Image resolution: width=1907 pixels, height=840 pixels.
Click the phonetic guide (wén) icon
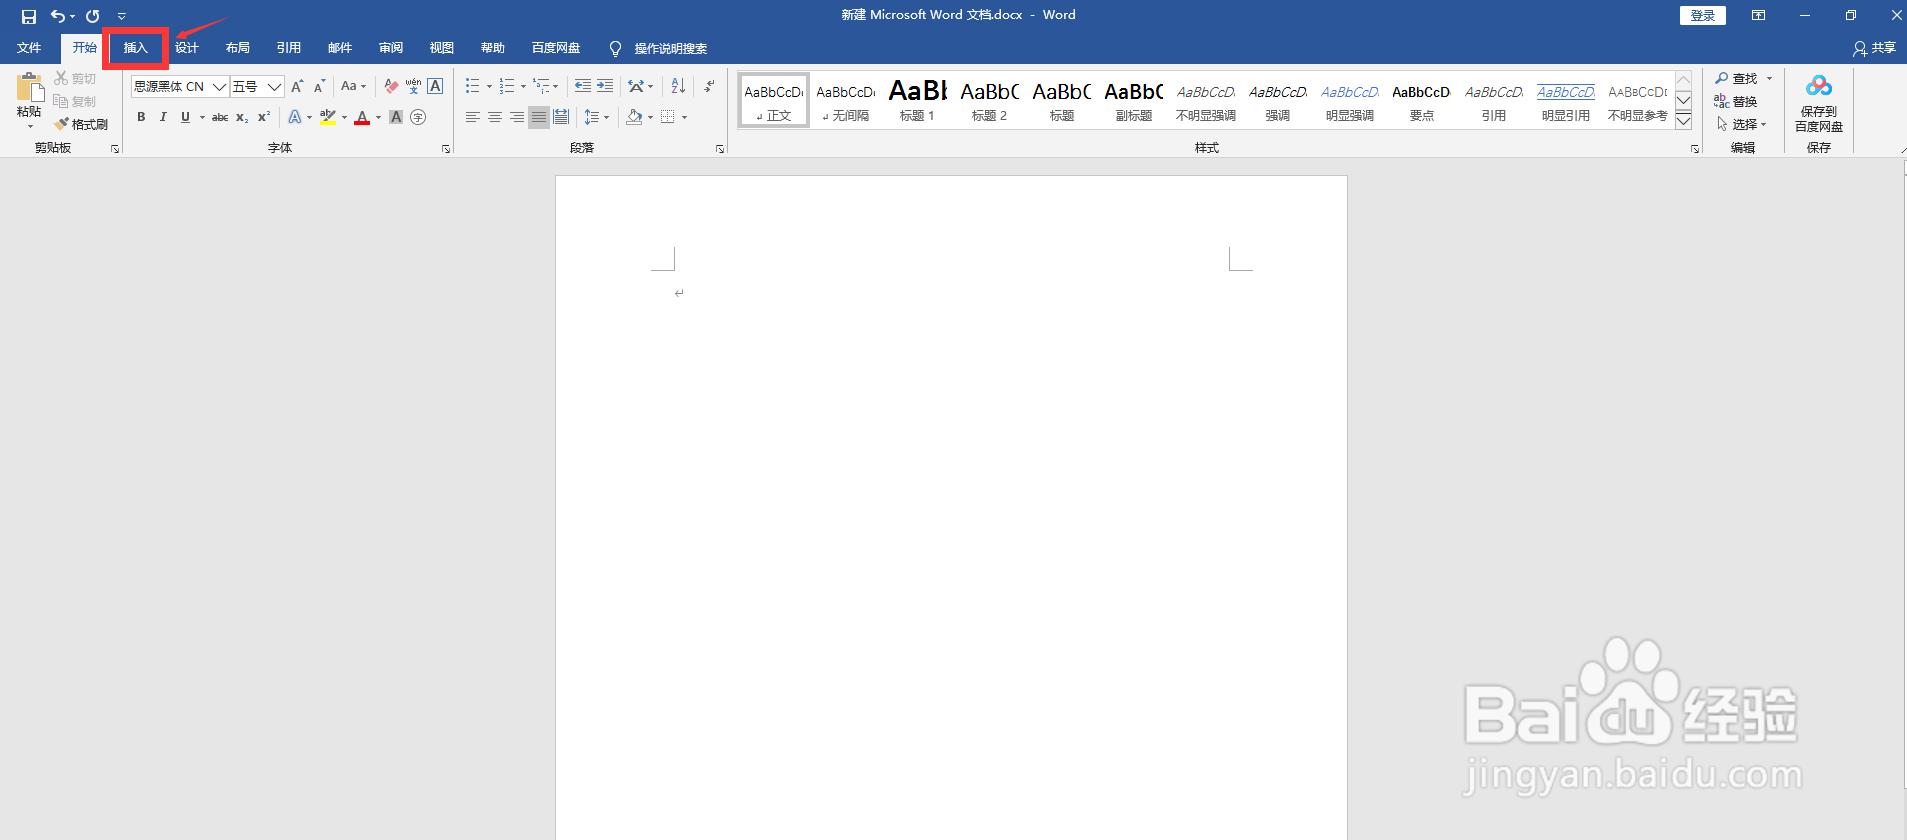[x=413, y=86]
